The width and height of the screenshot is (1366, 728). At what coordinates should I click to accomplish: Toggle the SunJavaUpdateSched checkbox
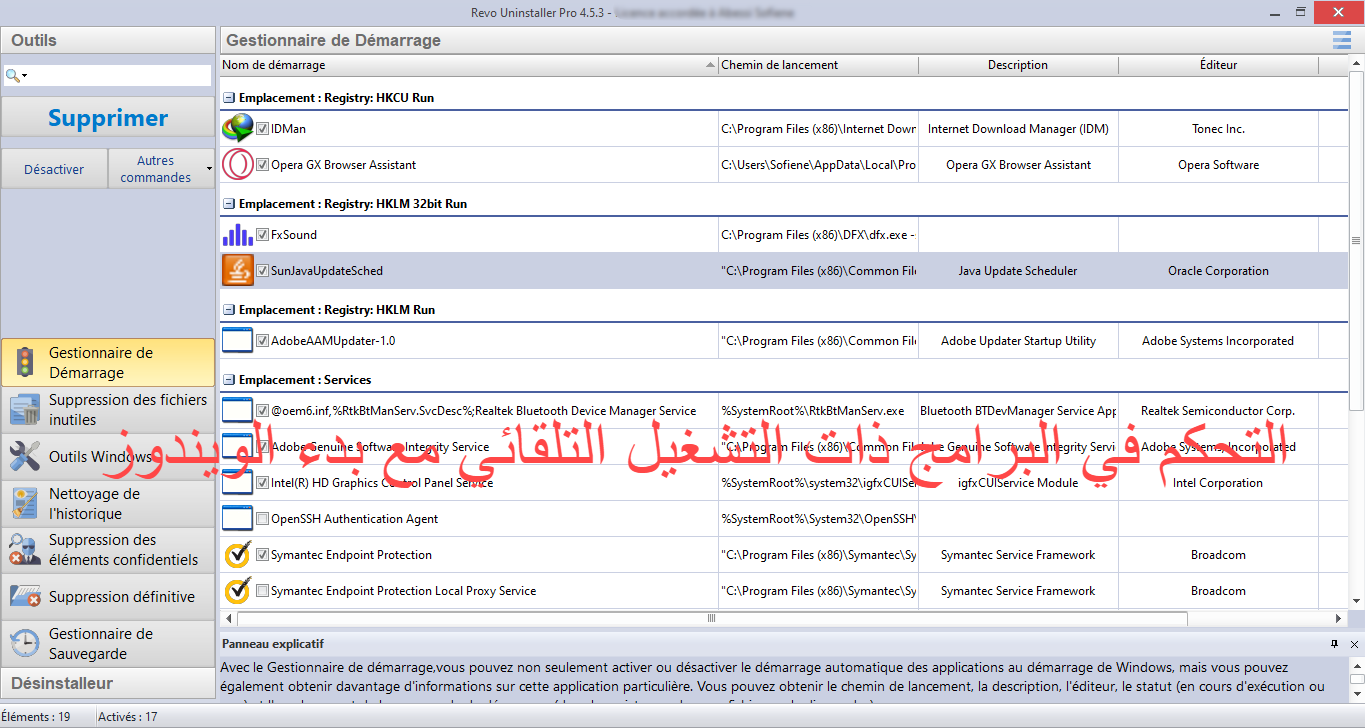coord(262,270)
